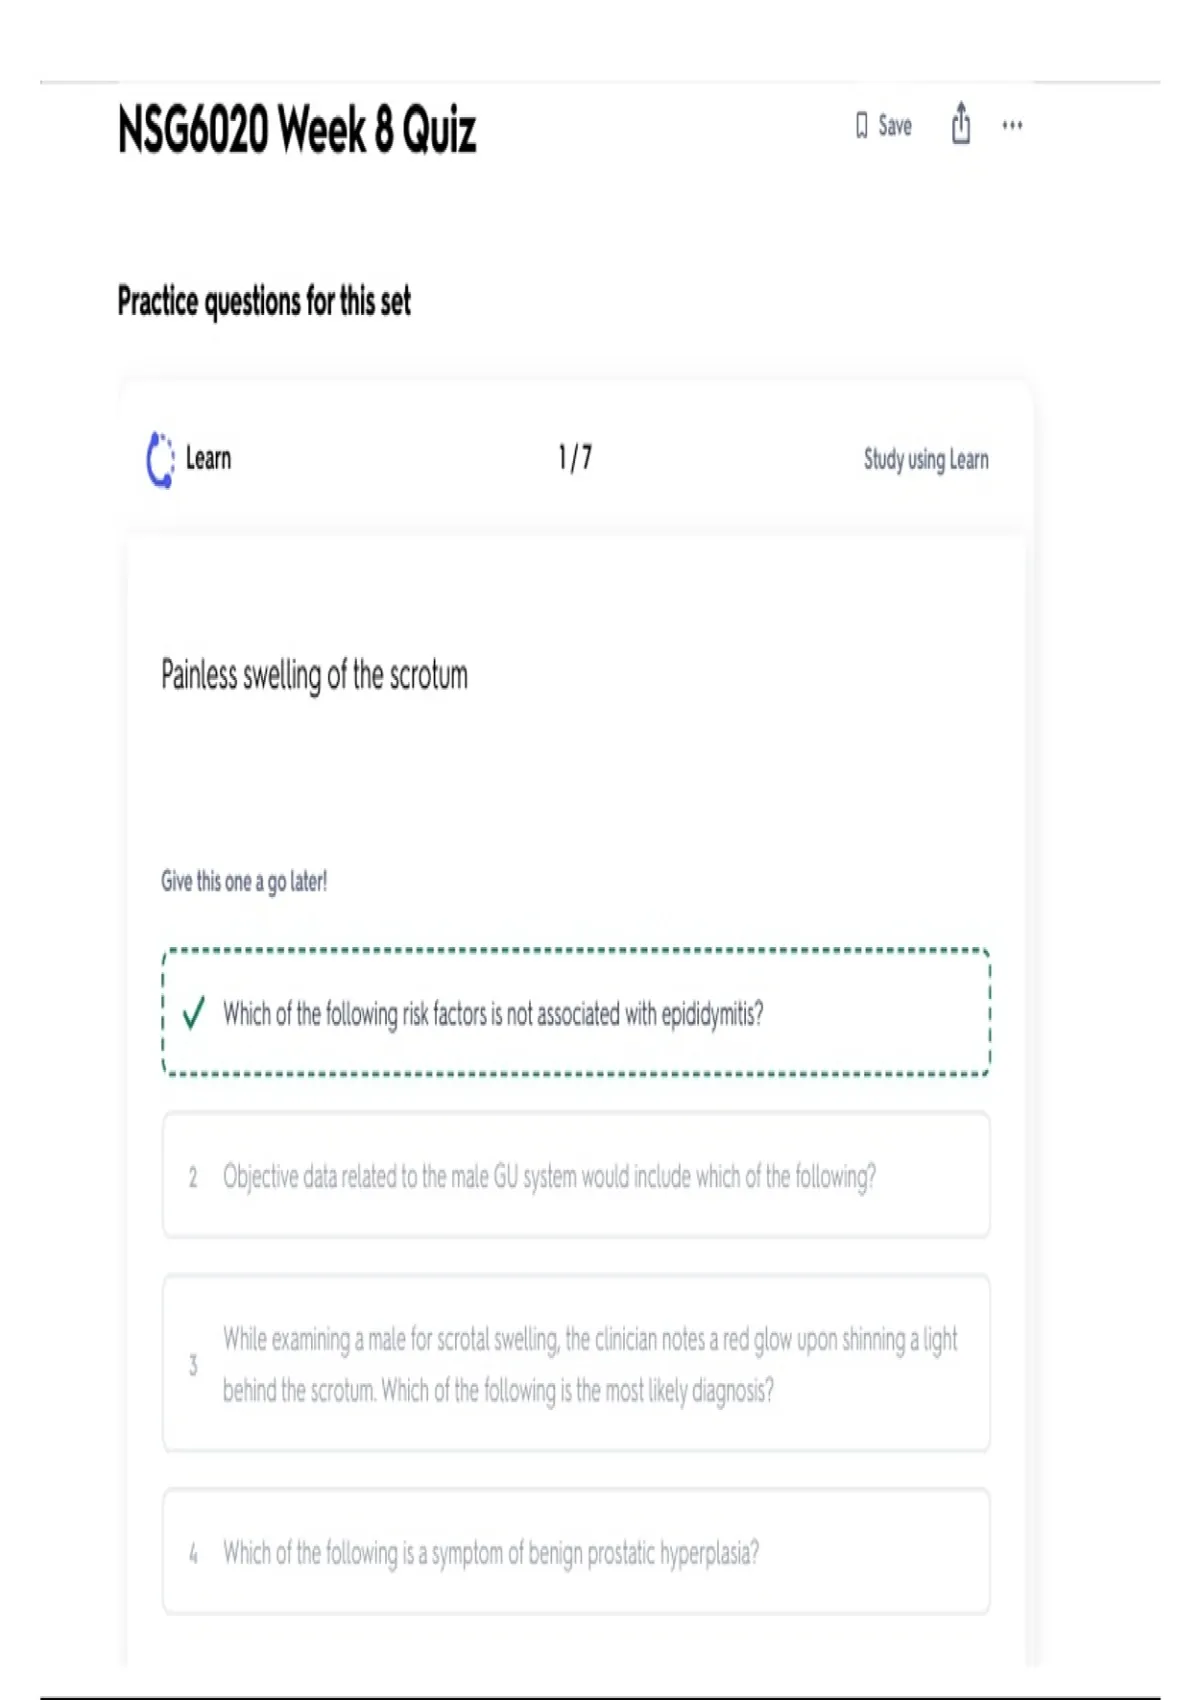The image size is (1200, 1700).
Task: Click the number 2 answer badge
Action: coord(193,1177)
